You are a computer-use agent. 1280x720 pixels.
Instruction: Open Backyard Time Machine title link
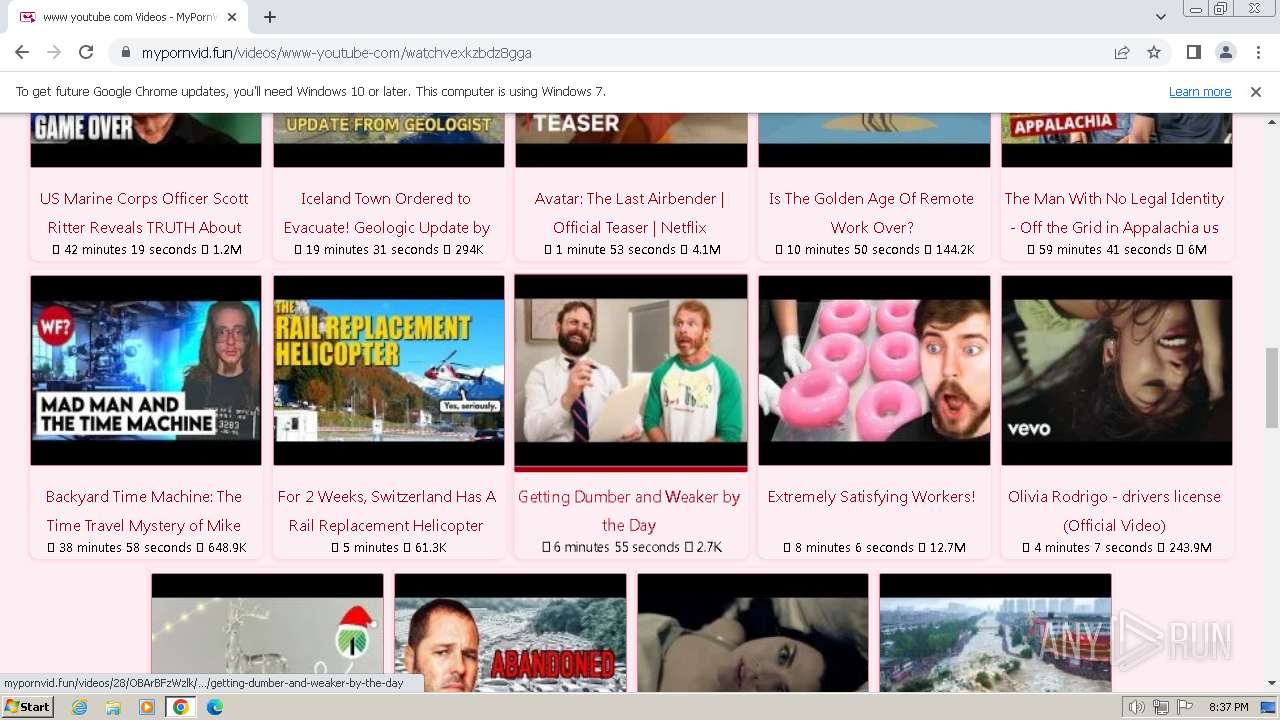tap(144, 510)
